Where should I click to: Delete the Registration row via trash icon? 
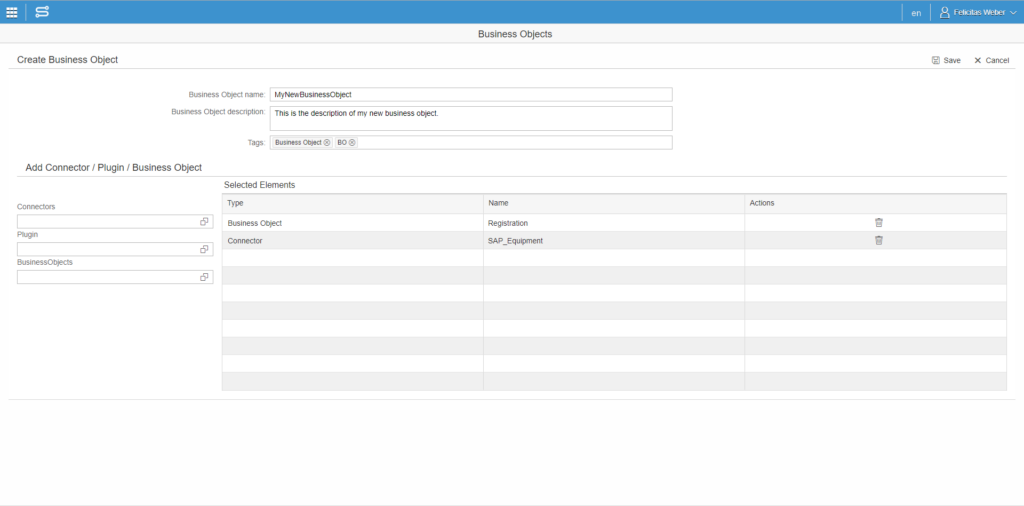click(878, 223)
